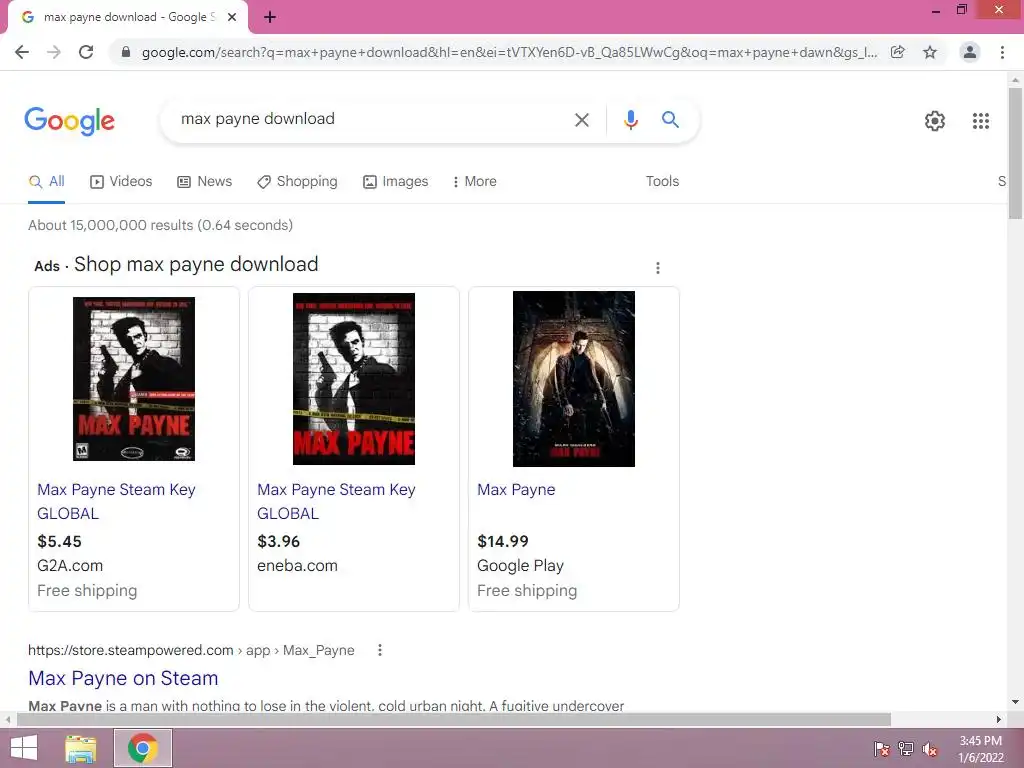1024x768 pixels.
Task: Open Google Play Max Payne poster
Action: pos(573,379)
